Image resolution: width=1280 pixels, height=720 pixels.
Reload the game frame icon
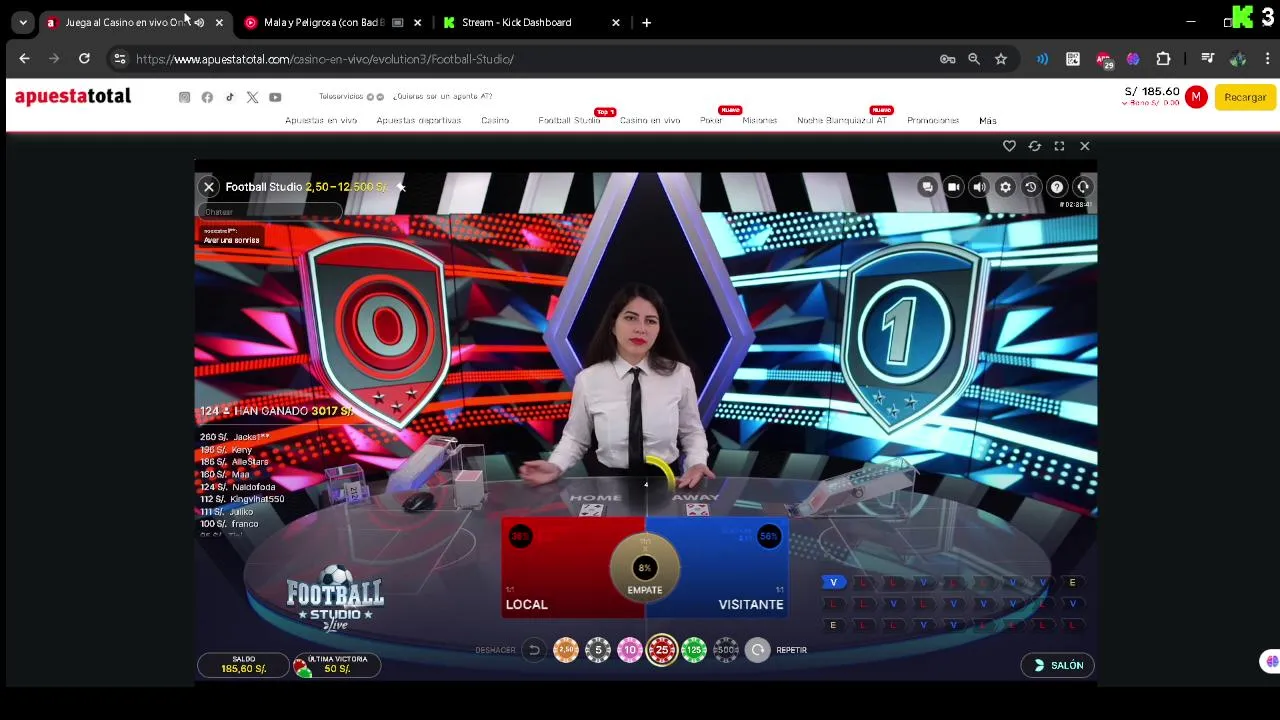[1034, 146]
